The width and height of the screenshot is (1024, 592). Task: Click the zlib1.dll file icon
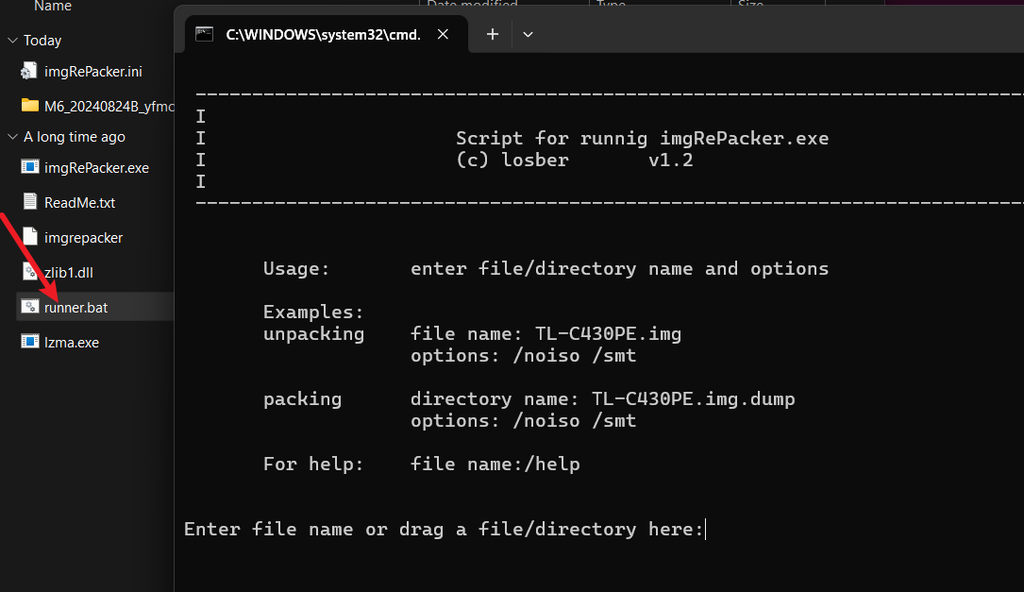[29, 272]
